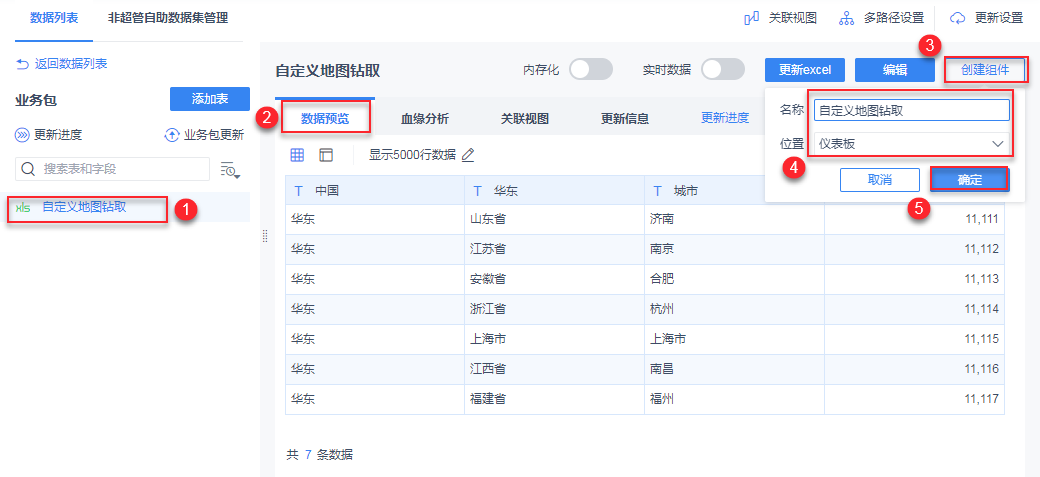
Task: Switch to grid table view icon
Action: pyautogui.click(x=297, y=155)
